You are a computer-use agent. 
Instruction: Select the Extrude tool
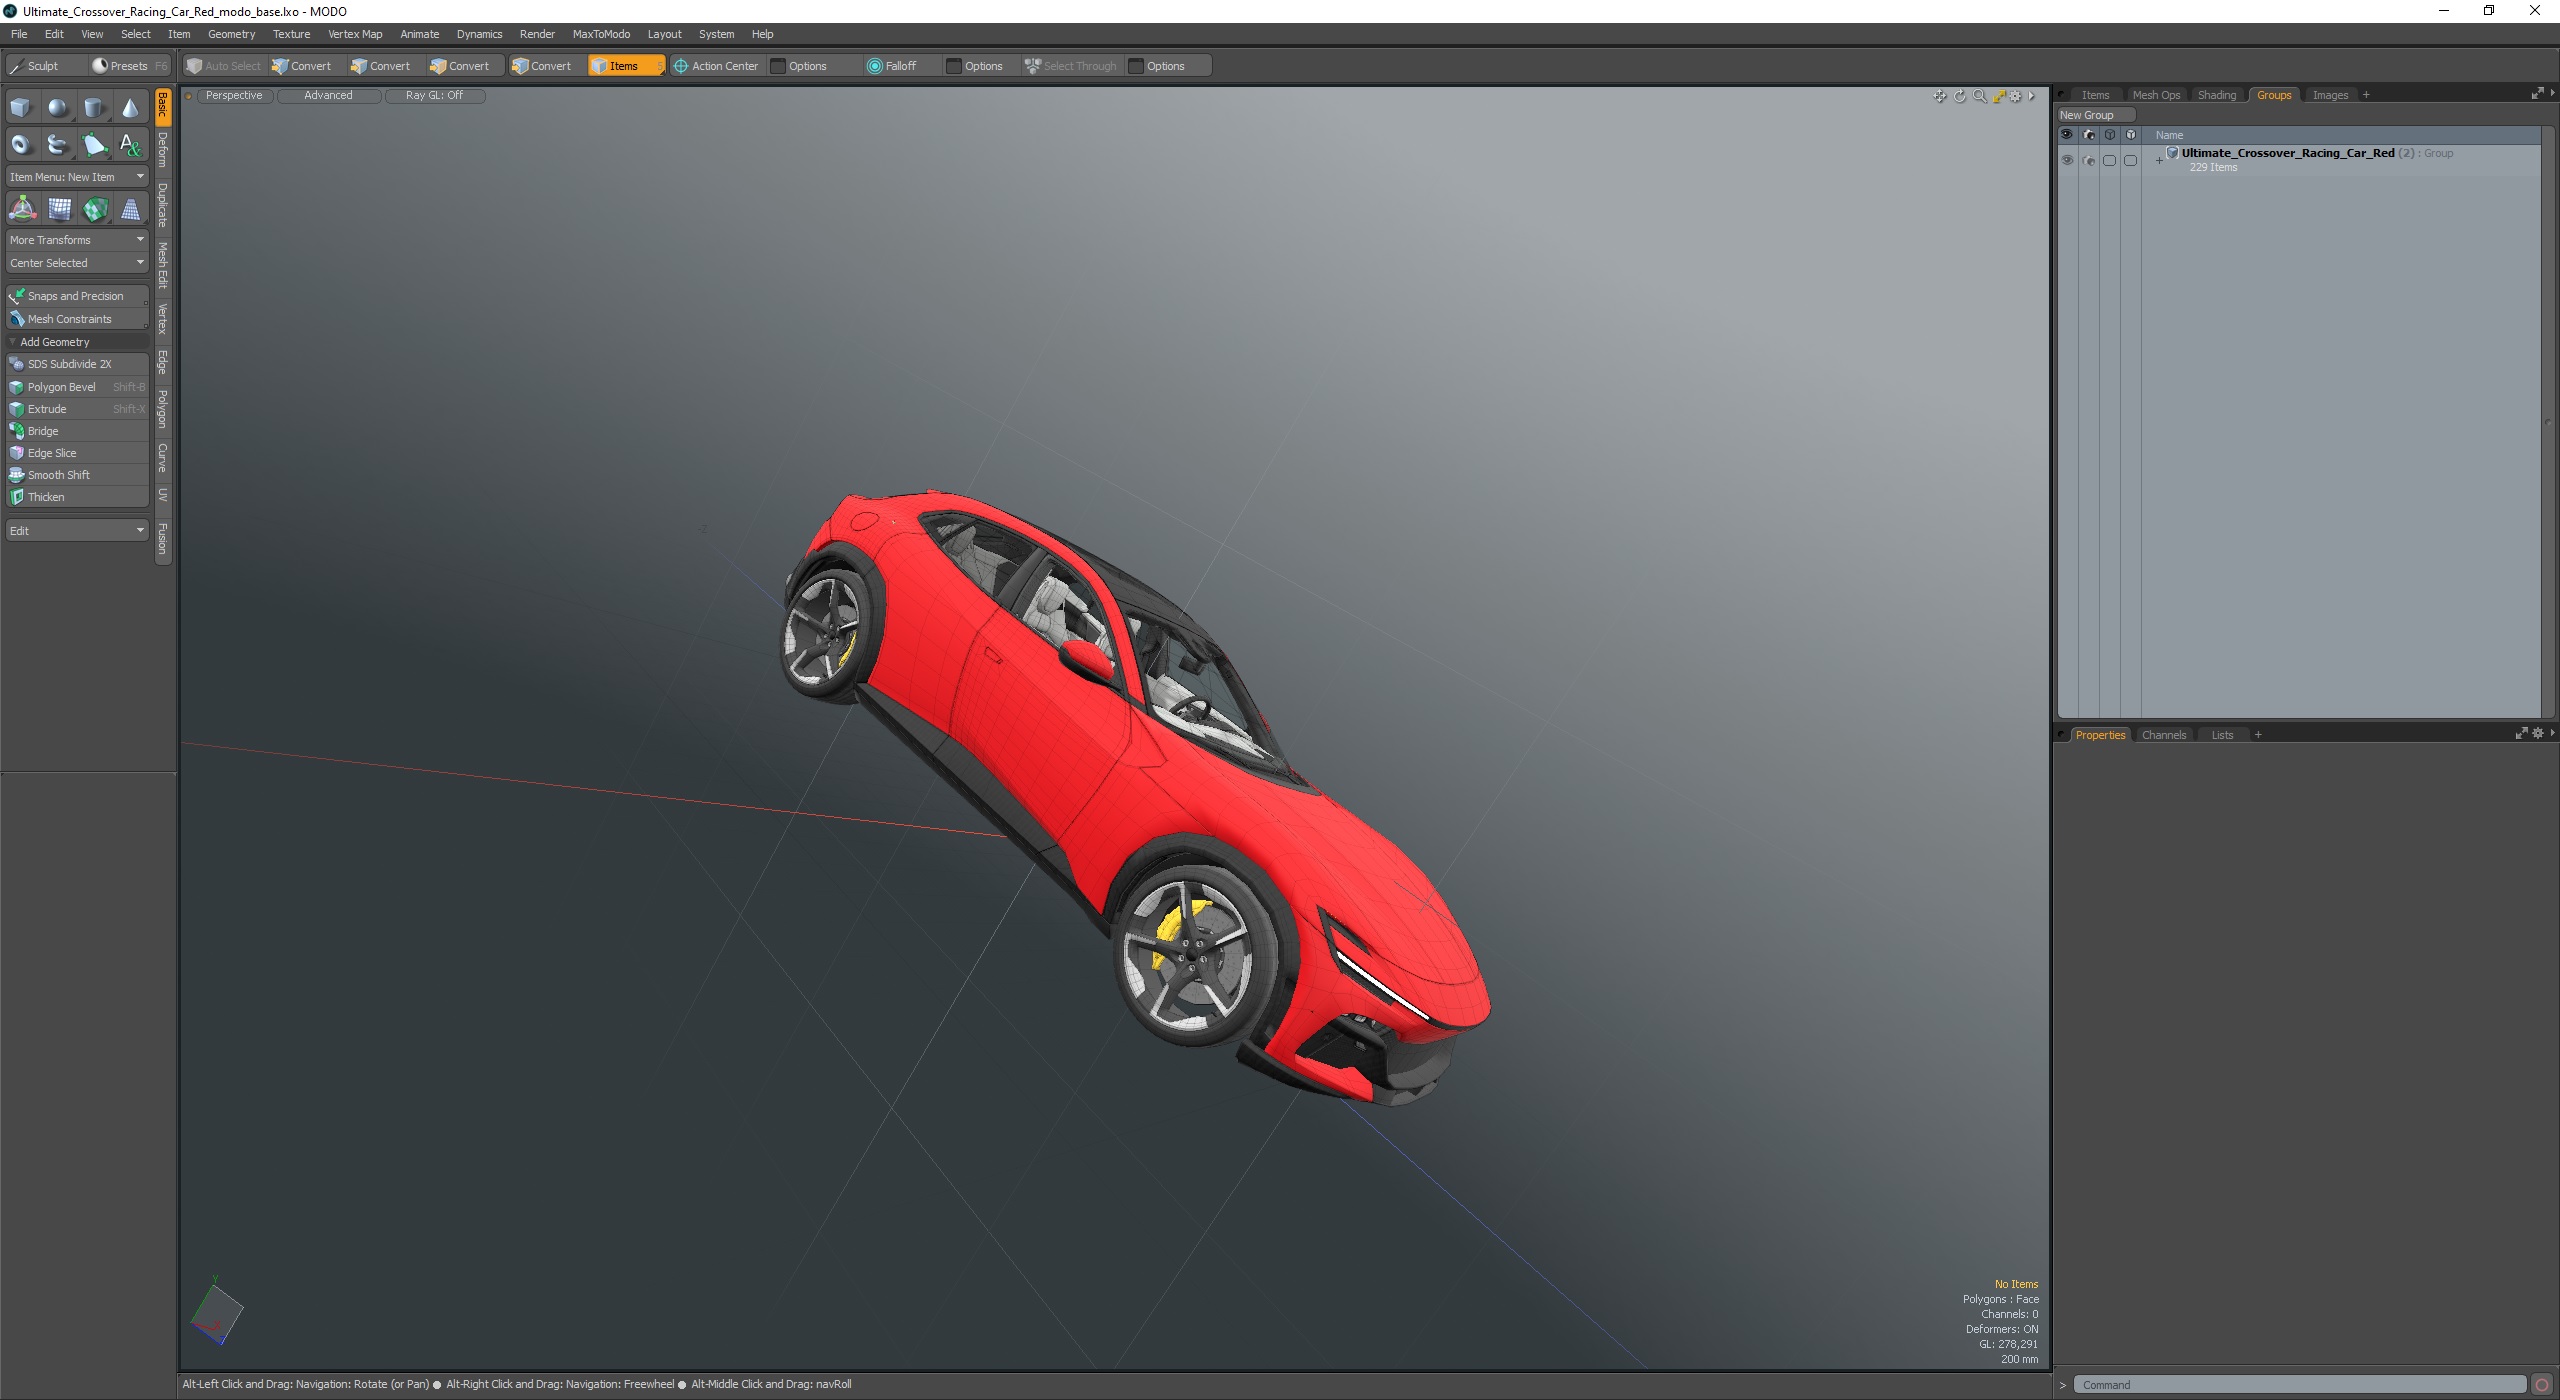(x=77, y=409)
